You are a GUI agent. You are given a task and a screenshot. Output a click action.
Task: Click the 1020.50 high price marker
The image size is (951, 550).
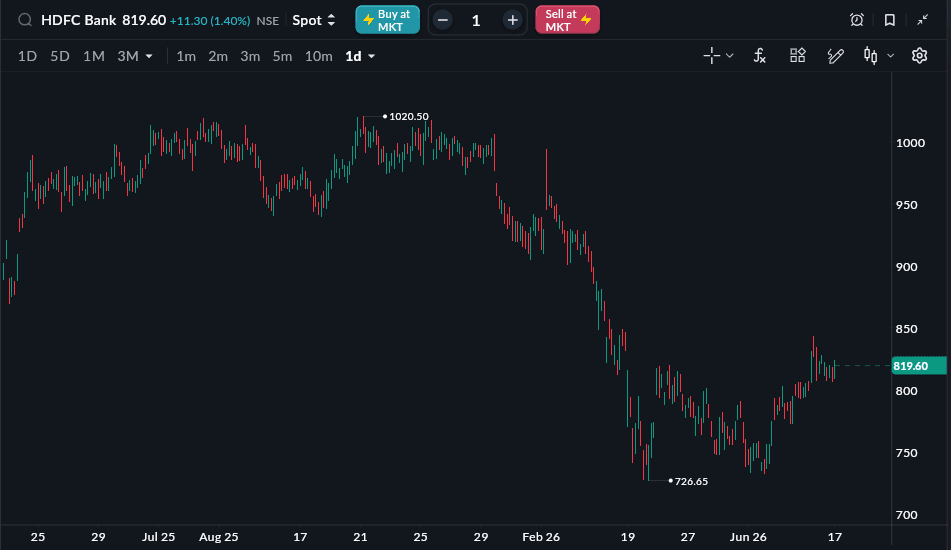(x=409, y=116)
